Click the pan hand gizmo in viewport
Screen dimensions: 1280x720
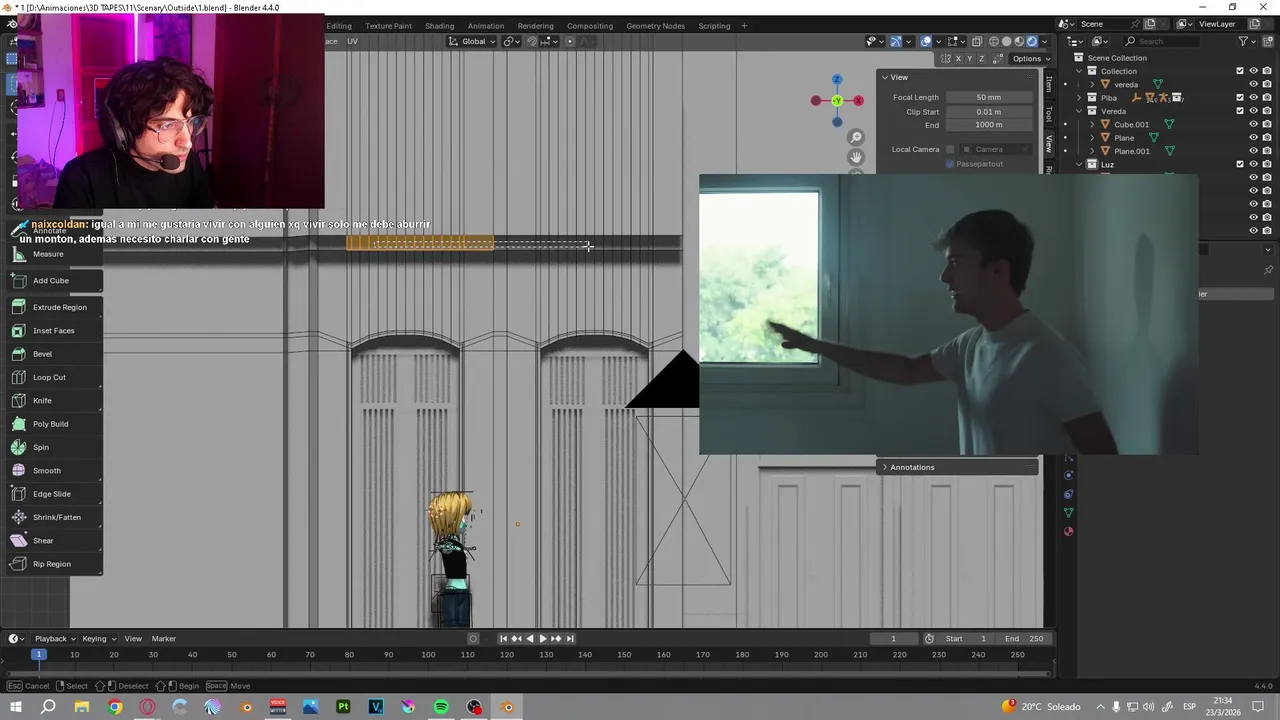click(856, 157)
